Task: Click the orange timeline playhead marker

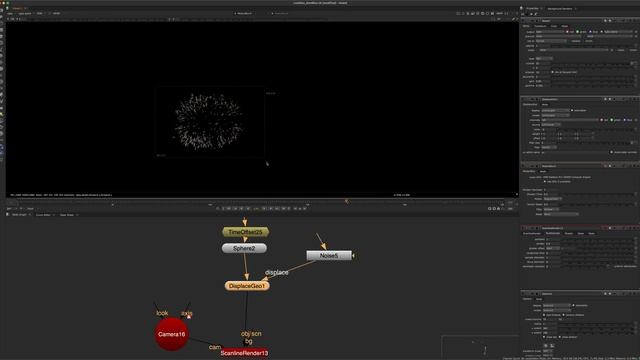Action: pos(346,201)
